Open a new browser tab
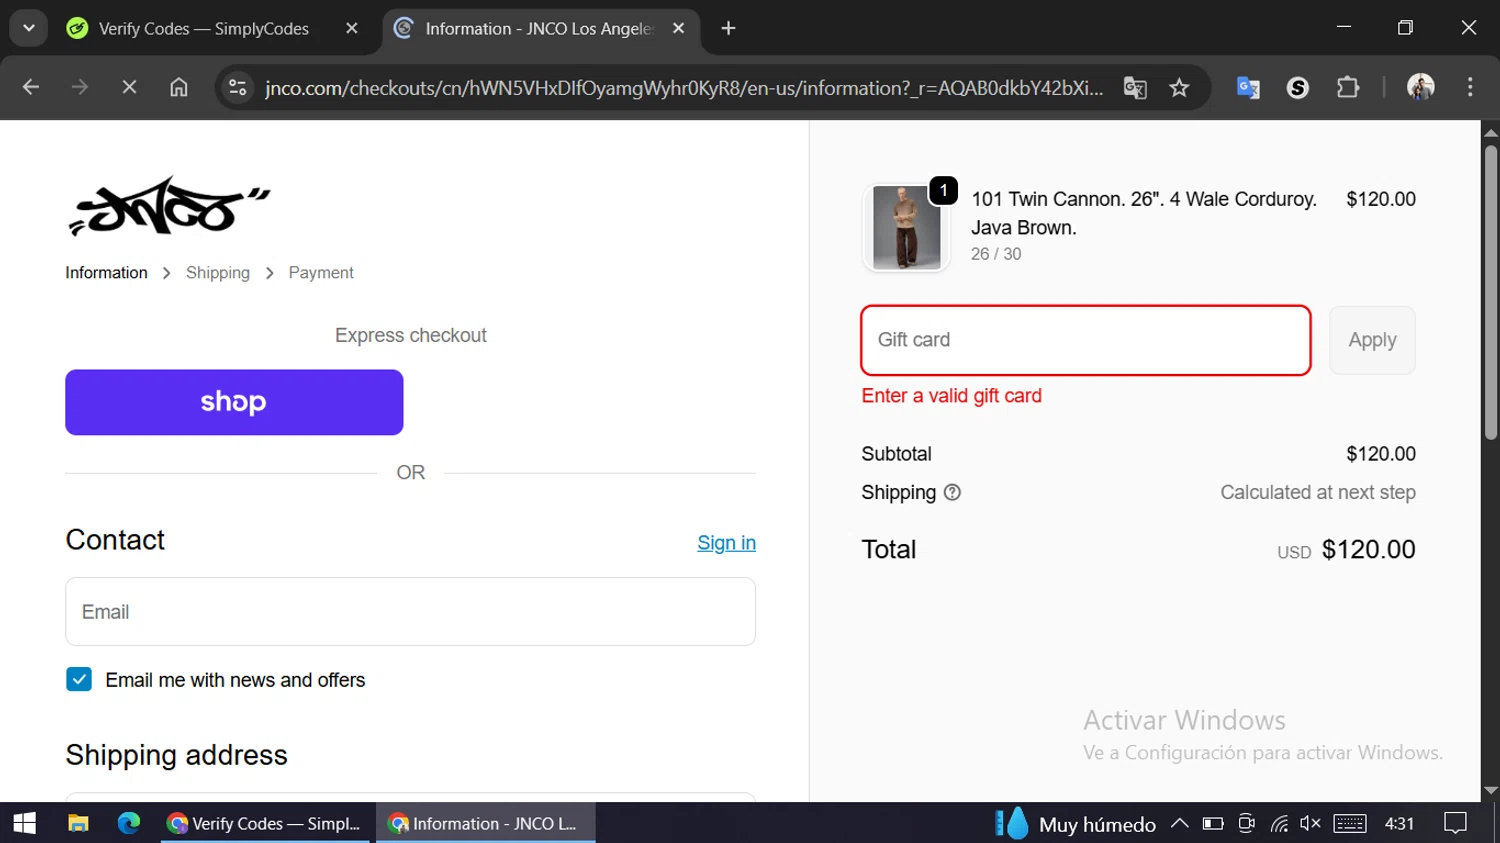 [x=728, y=29]
